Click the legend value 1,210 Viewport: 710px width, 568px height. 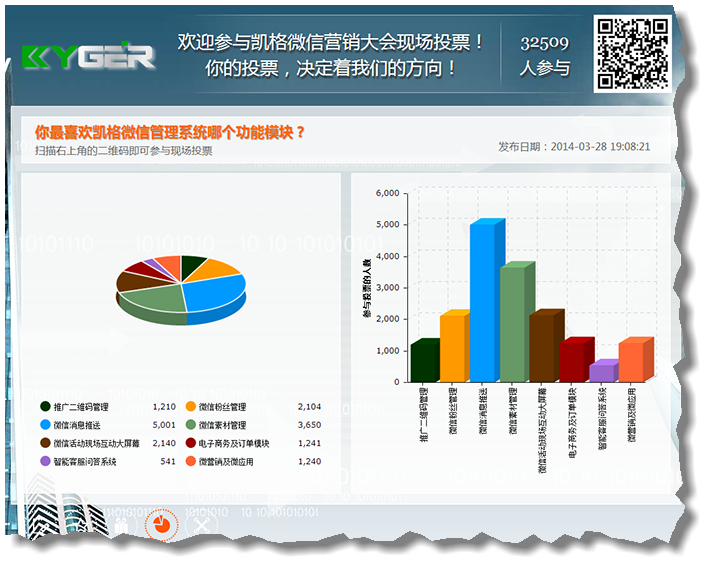[x=164, y=407]
